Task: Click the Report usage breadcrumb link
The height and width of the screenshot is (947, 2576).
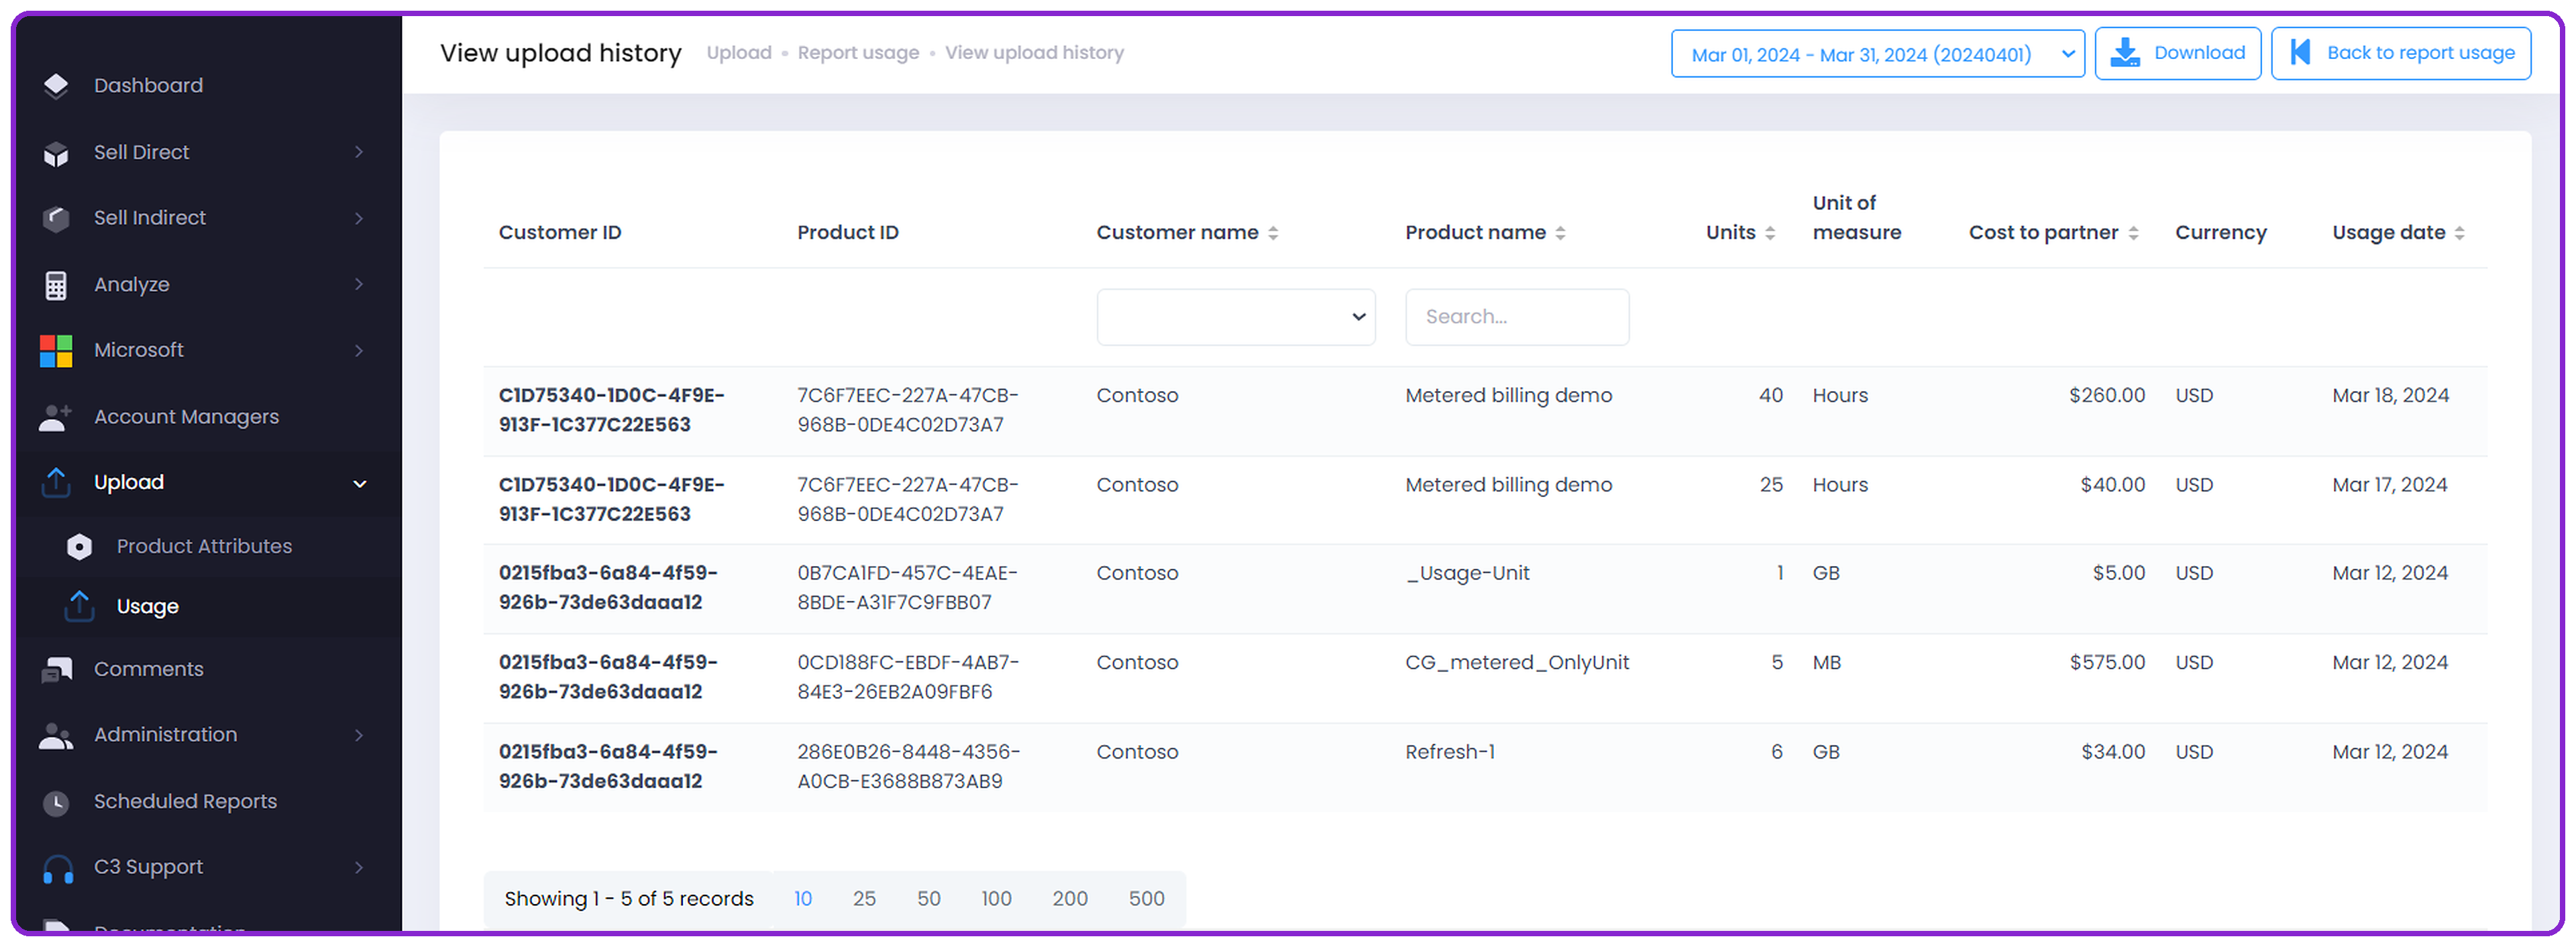Action: tap(858, 53)
